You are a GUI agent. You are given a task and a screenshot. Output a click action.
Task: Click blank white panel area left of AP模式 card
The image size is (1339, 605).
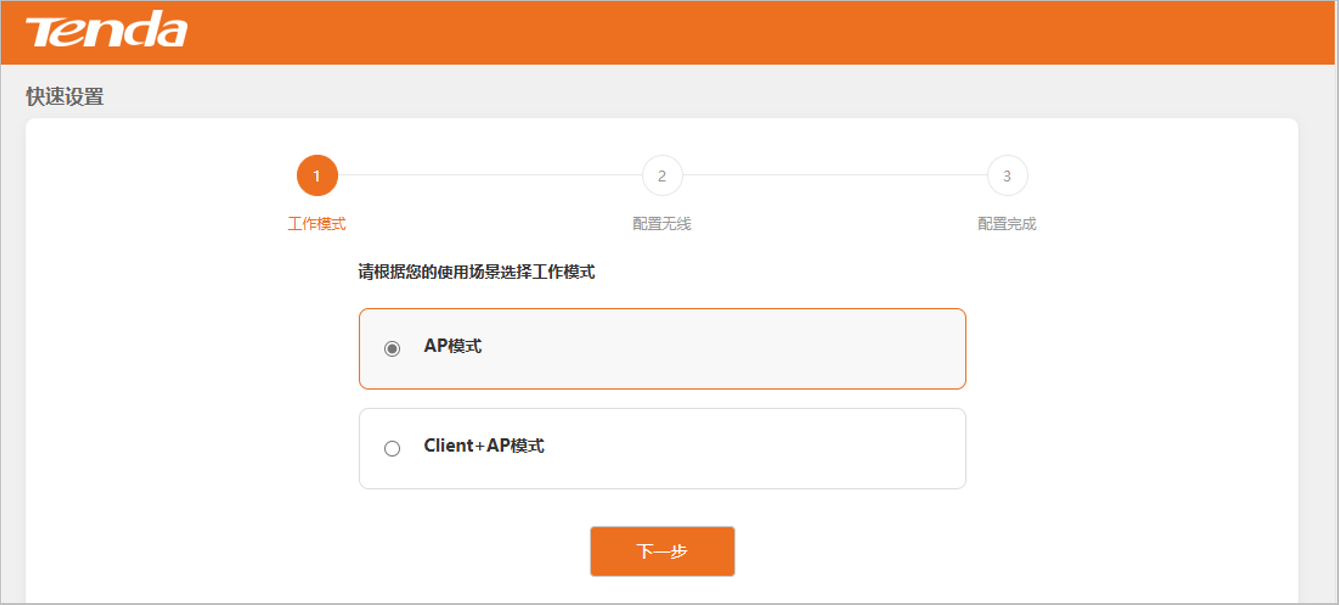click(x=190, y=348)
